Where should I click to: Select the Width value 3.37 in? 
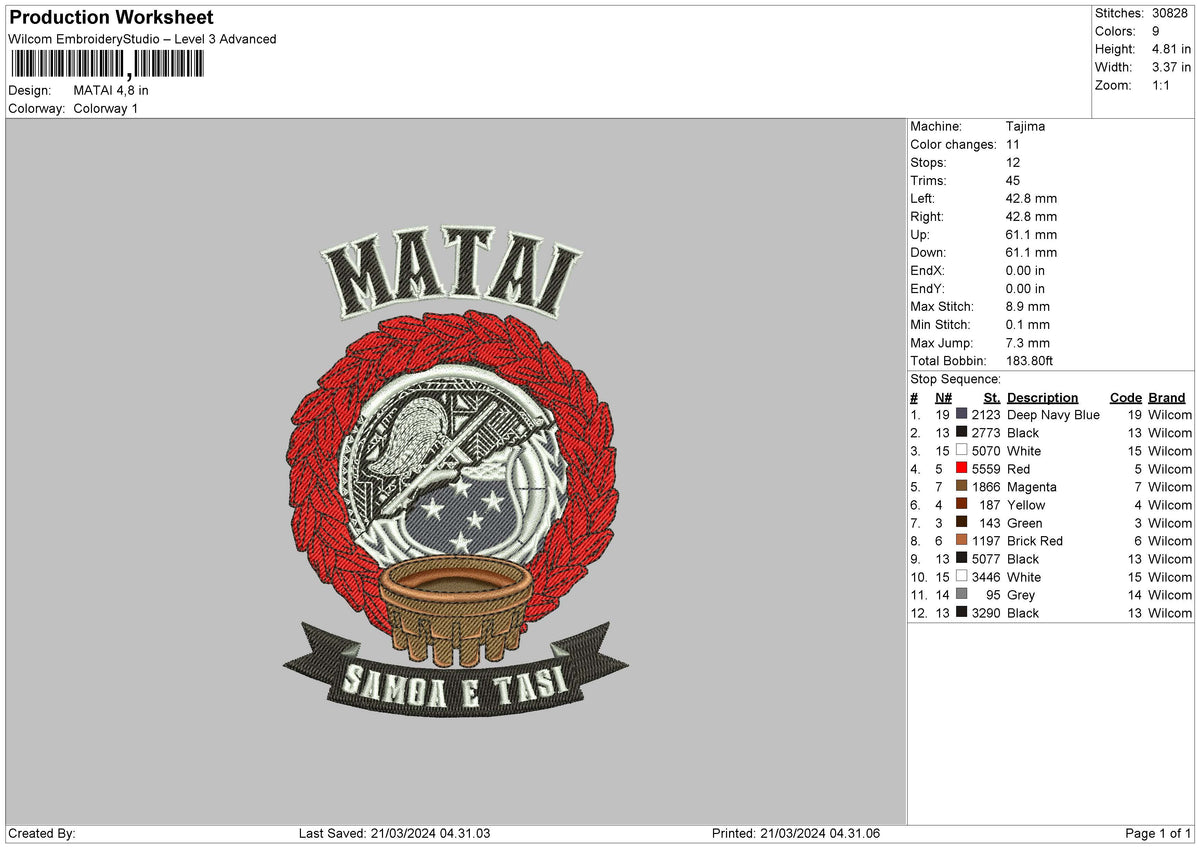pyautogui.click(x=1171, y=67)
